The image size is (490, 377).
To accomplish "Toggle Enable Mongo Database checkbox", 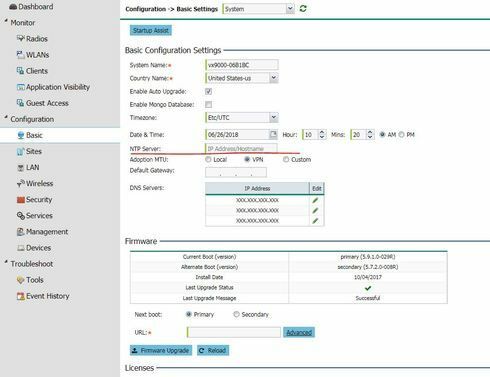I will tap(209, 105).
